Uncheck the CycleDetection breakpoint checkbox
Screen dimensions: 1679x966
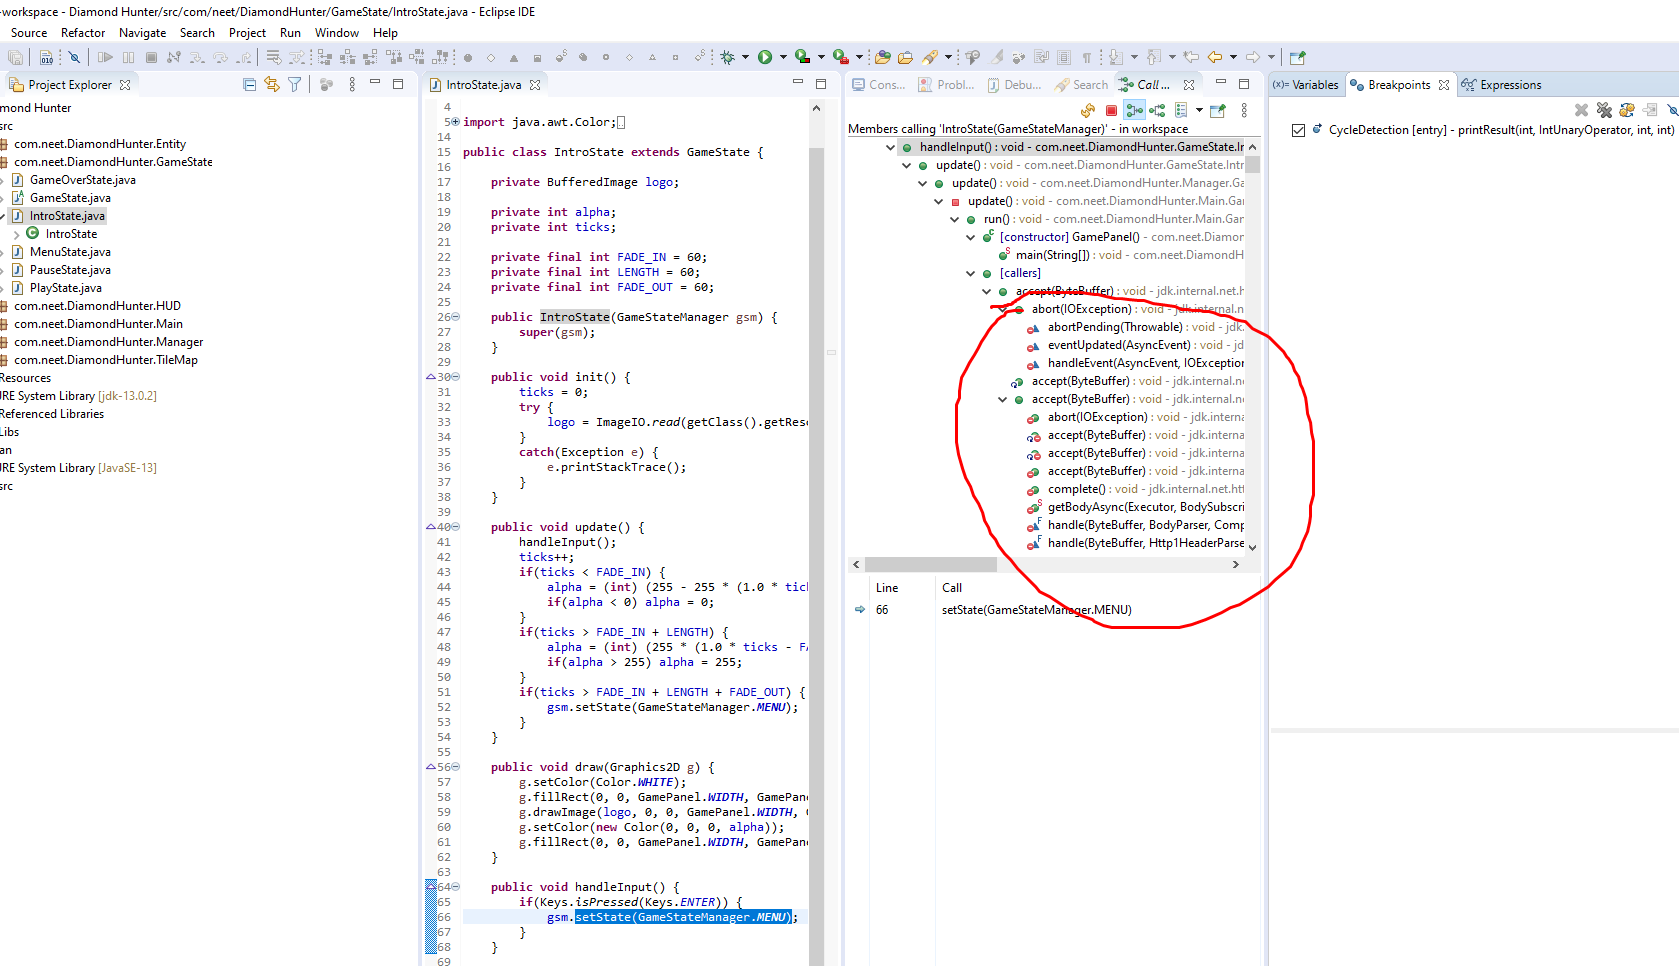coord(1298,130)
